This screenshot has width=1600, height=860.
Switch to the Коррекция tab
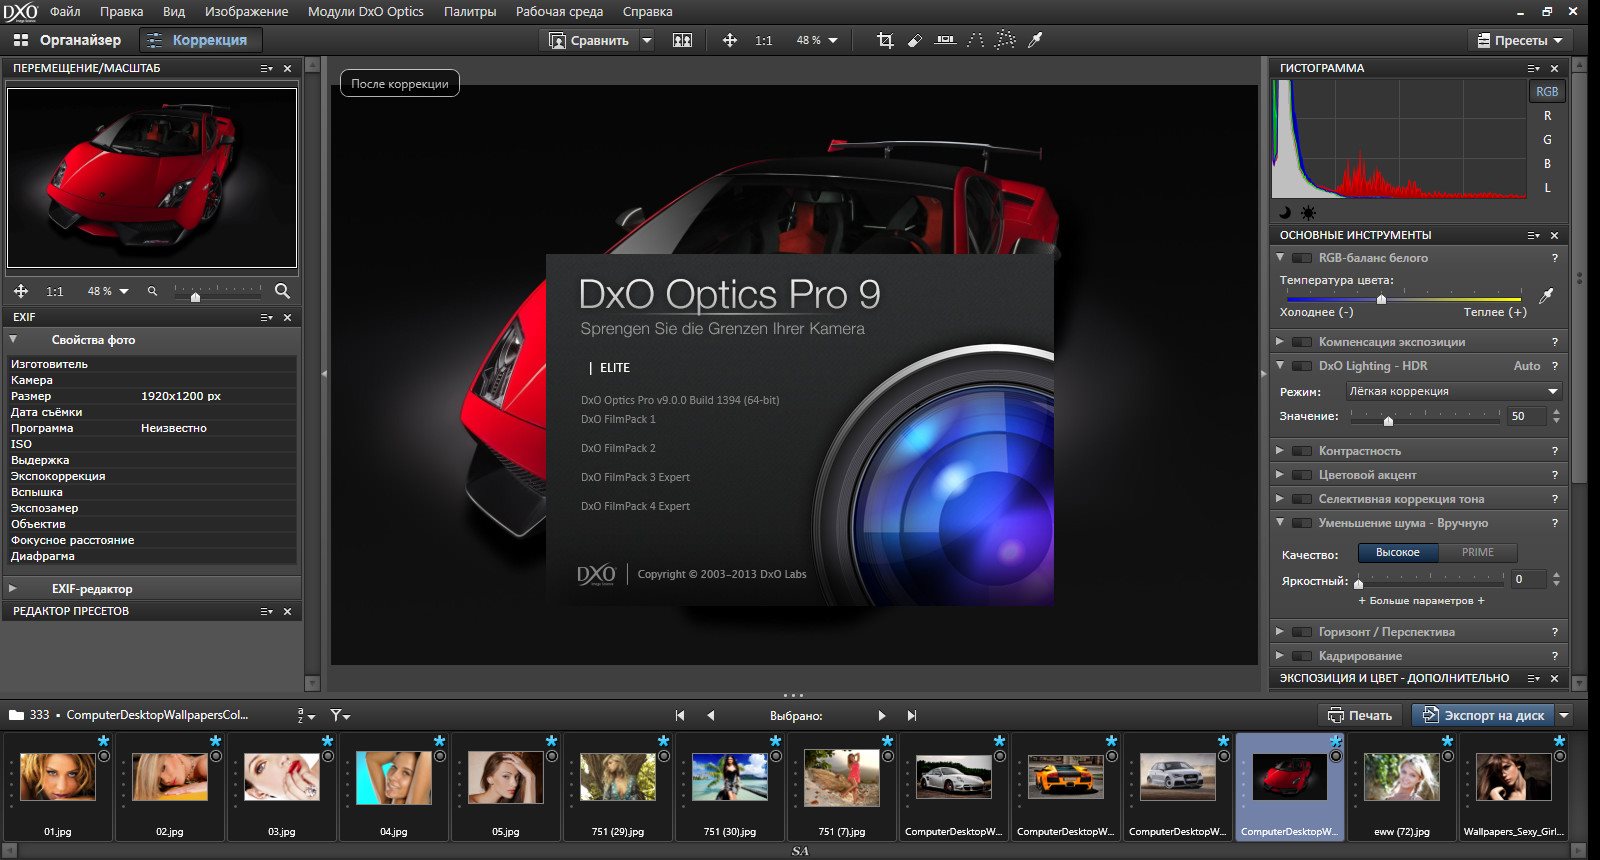pyautogui.click(x=200, y=40)
